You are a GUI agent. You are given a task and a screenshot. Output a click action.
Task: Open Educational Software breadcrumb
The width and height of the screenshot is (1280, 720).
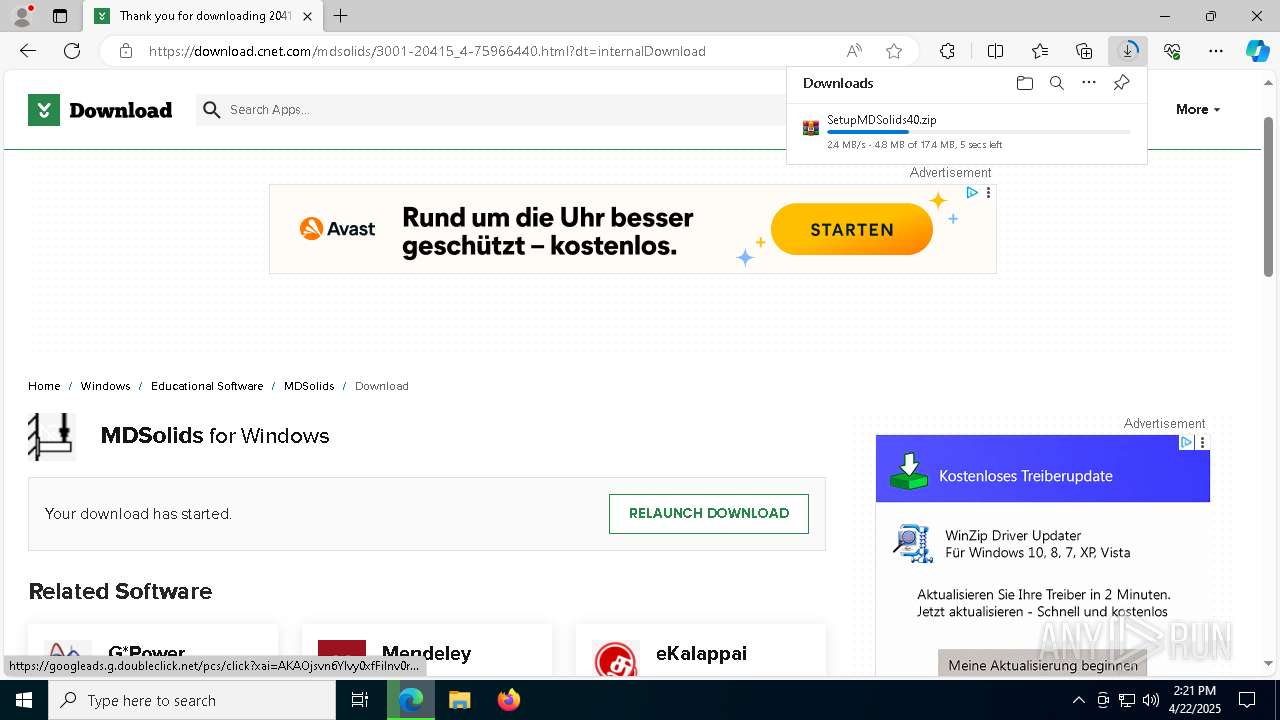click(x=207, y=386)
